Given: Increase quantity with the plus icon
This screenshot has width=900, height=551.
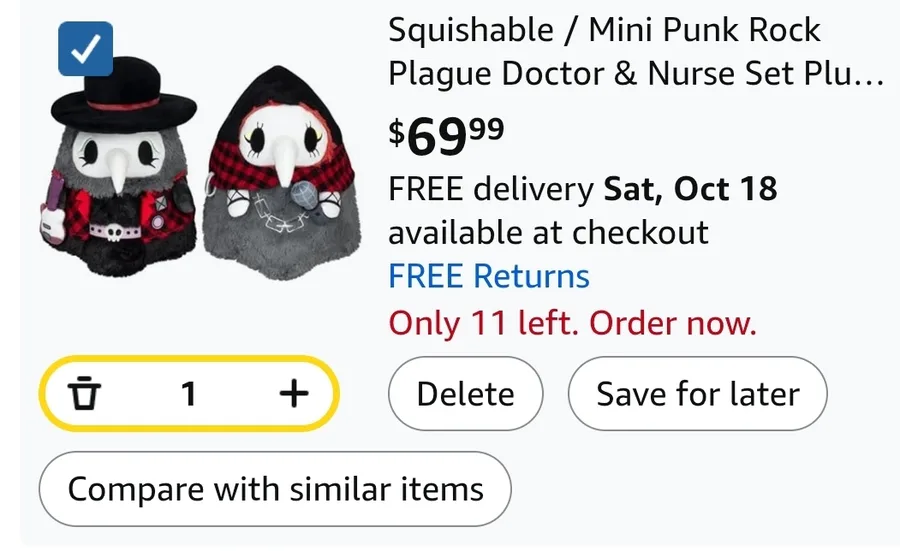Looking at the screenshot, I should pyautogui.click(x=293, y=394).
